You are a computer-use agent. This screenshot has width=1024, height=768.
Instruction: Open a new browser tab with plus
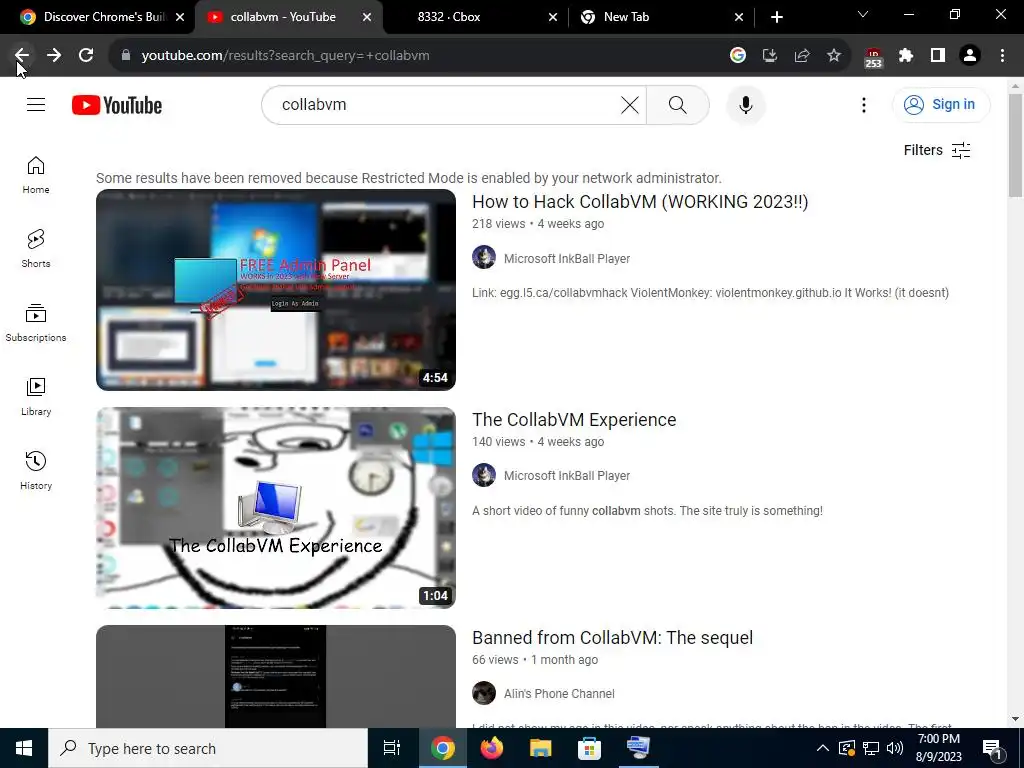(x=776, y=17)
